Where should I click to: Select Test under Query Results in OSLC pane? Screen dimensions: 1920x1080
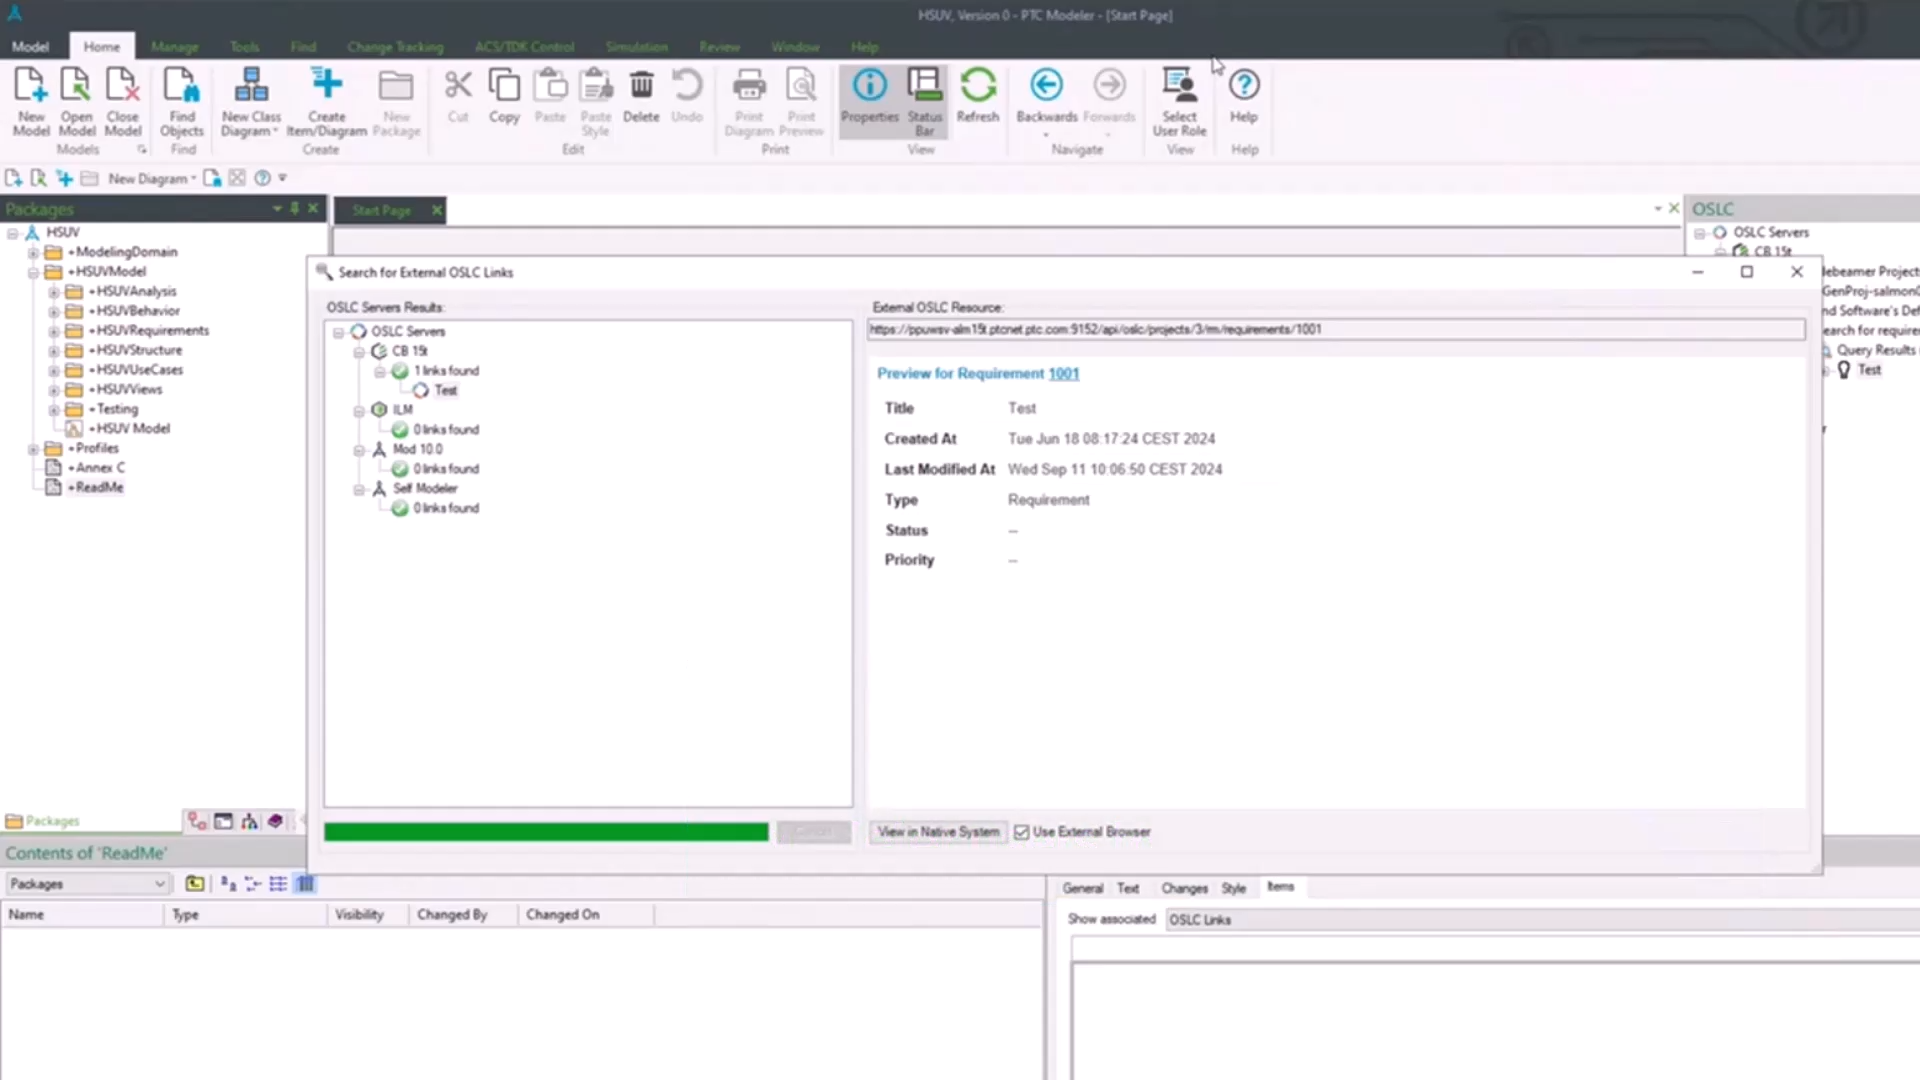click(1869, 370)
